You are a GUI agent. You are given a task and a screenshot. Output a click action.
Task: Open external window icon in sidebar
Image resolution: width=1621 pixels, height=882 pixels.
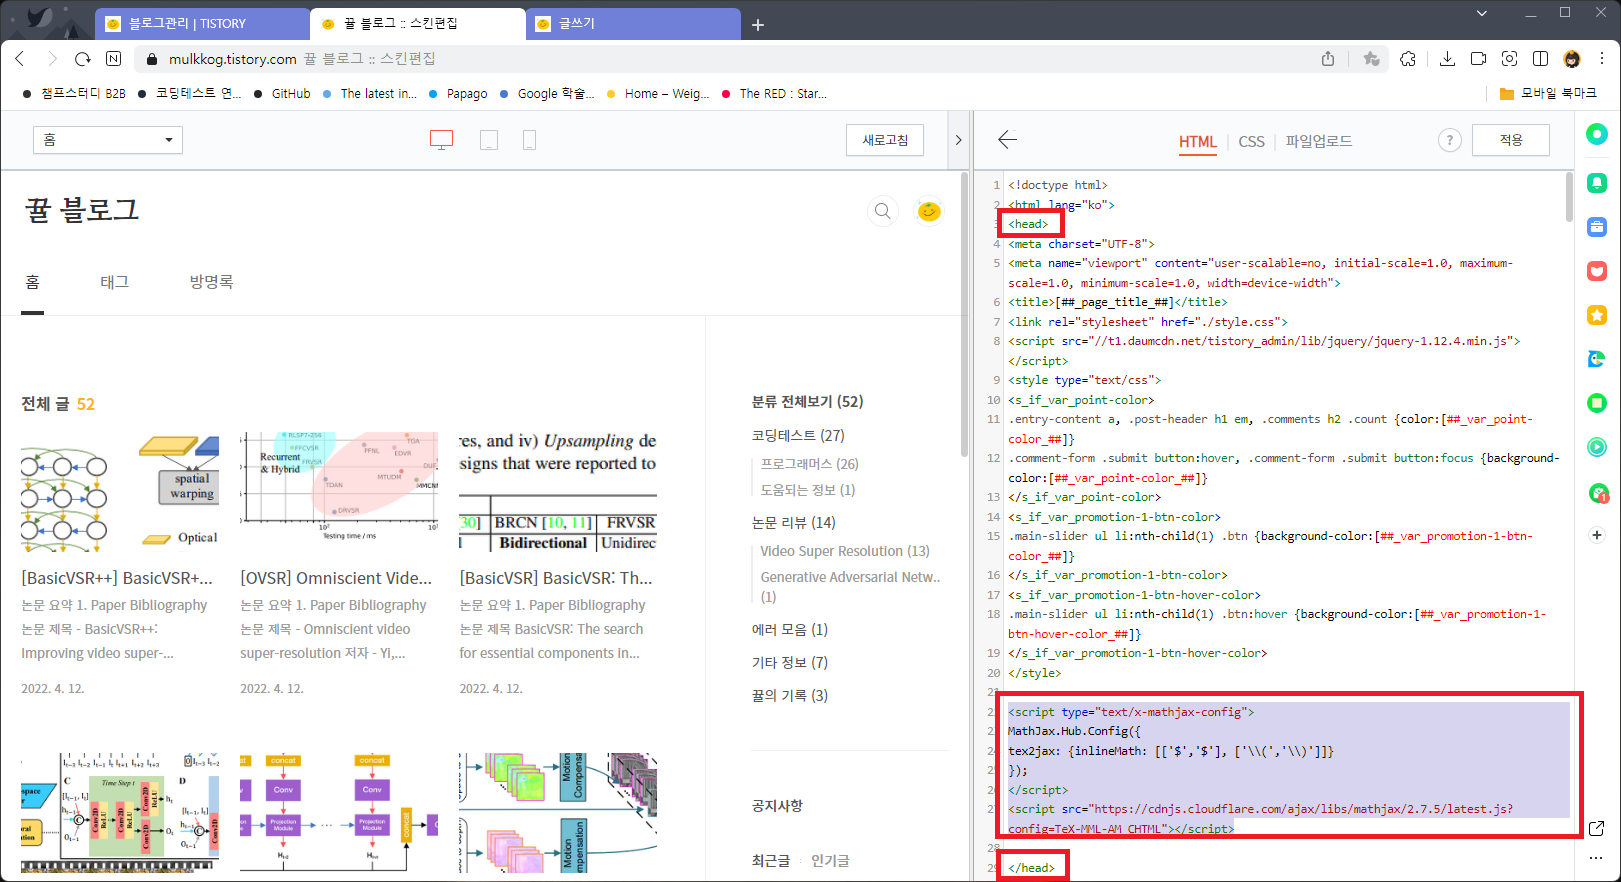tap(1596, 828)
